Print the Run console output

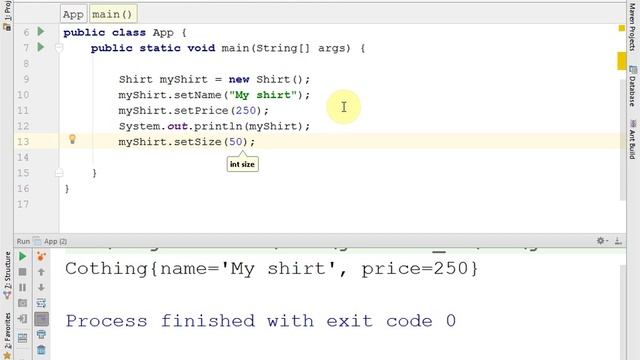[41, 334]
